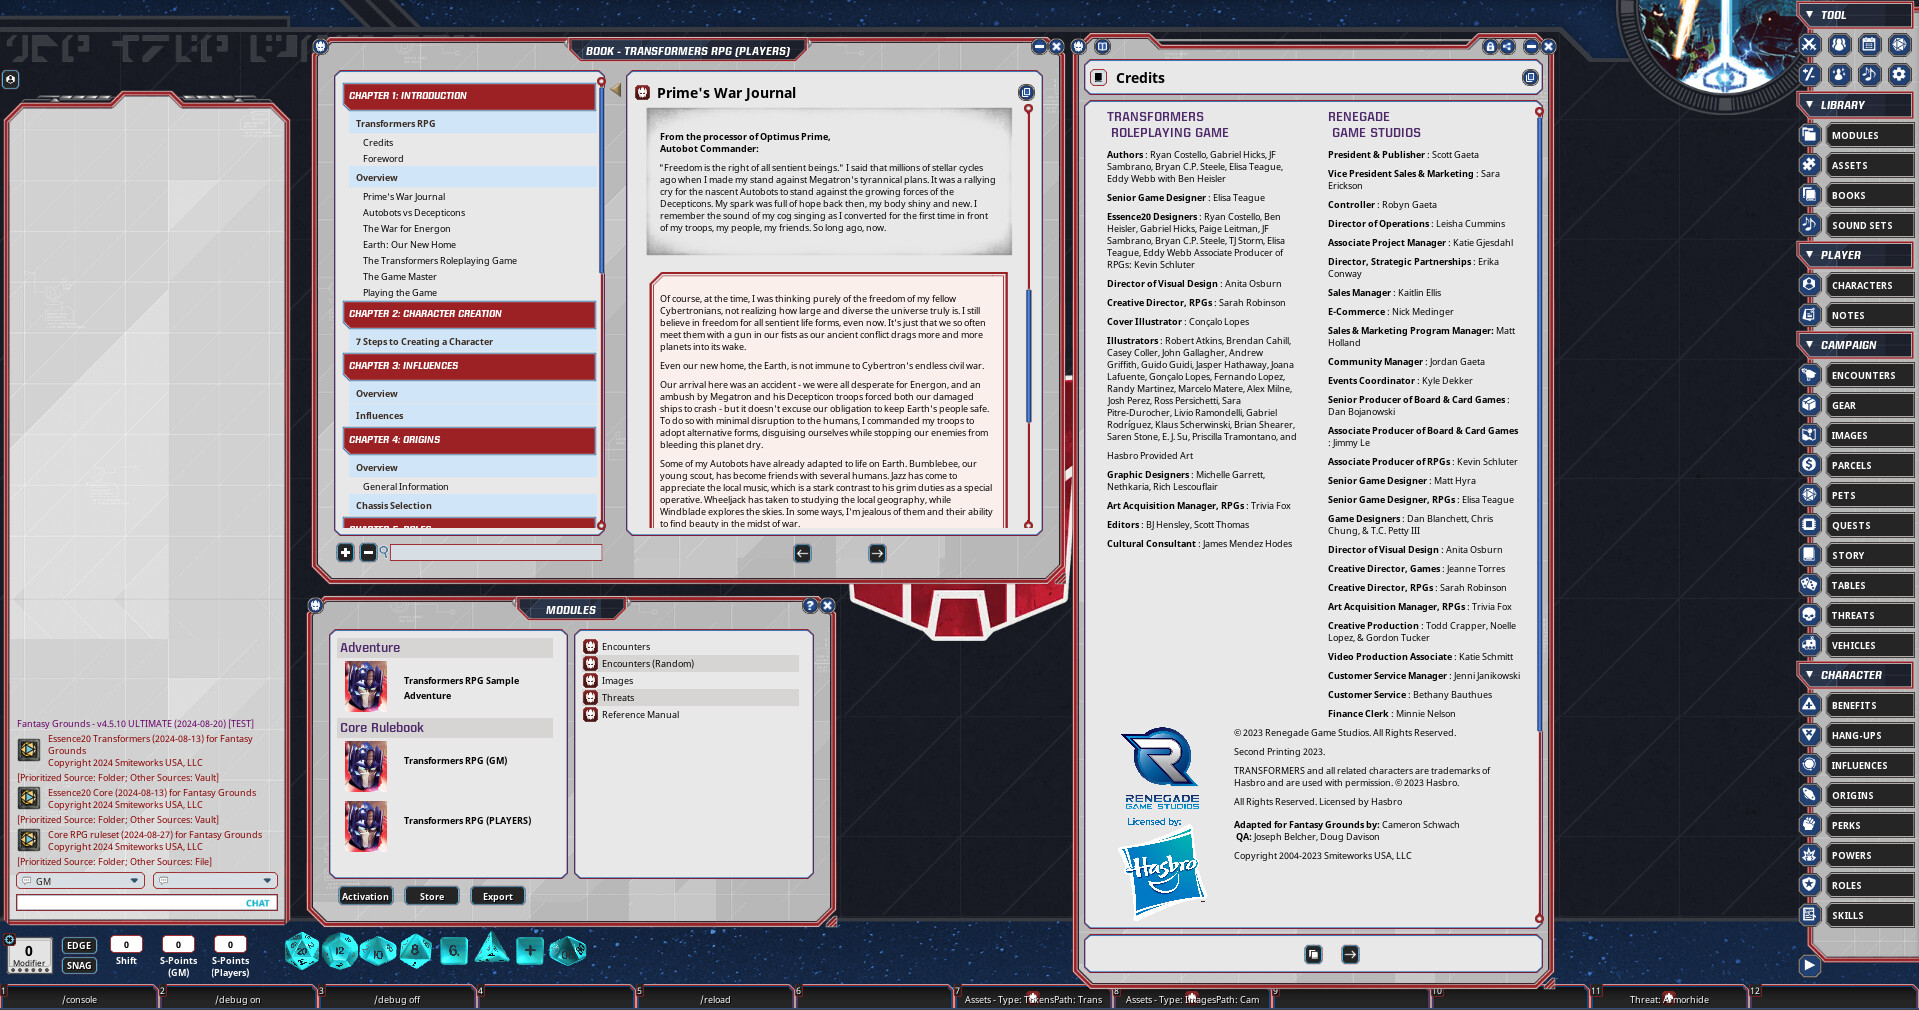Unlock the Credits window padlock
This screenshot has width=1919, height=1010.
[x=1492, y=46]
